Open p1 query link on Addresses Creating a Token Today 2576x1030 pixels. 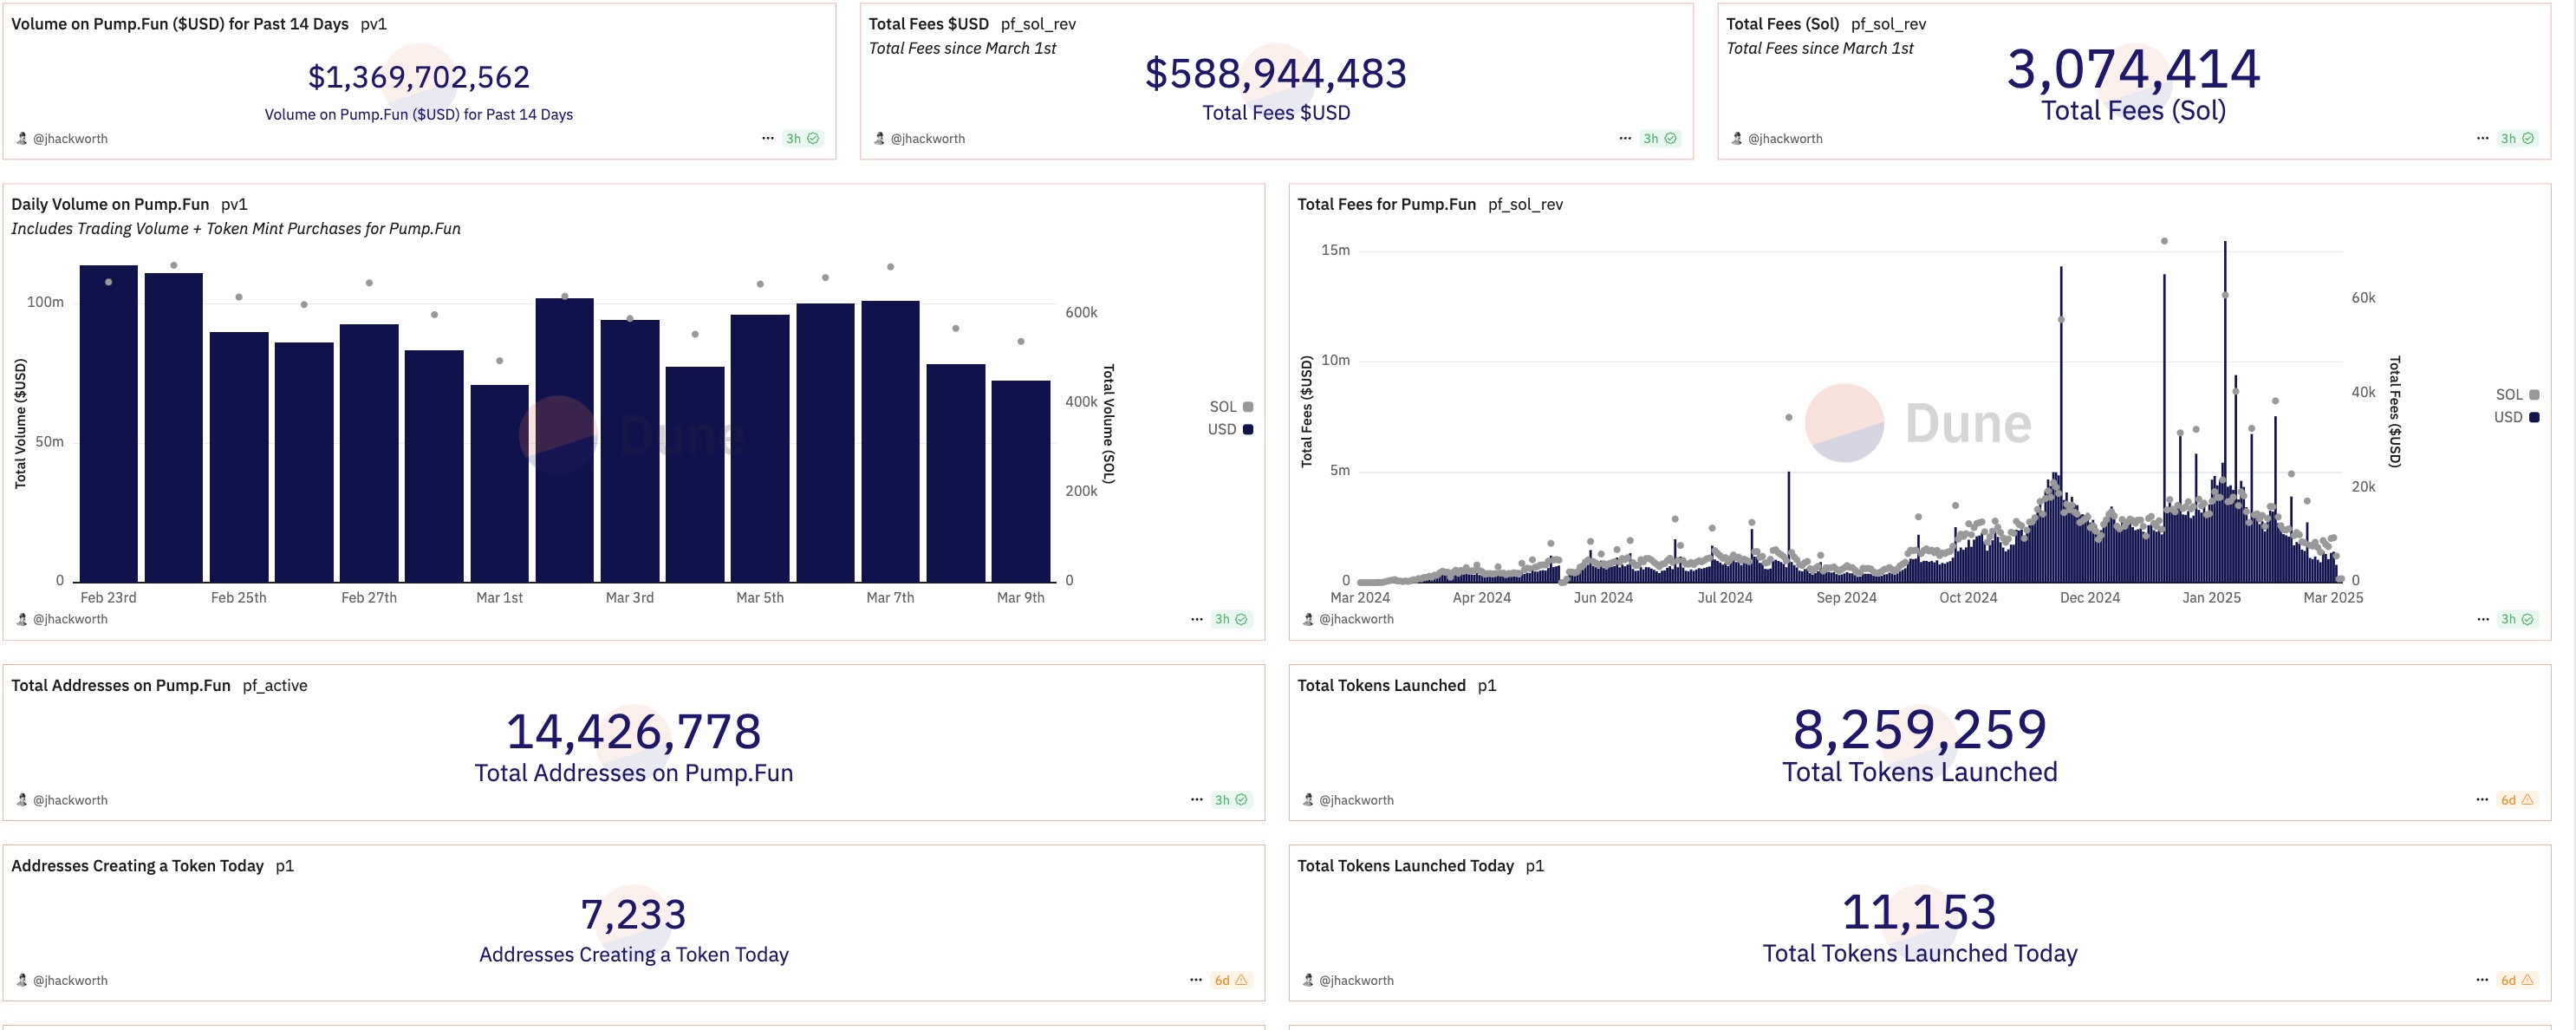tap(285, 866)
